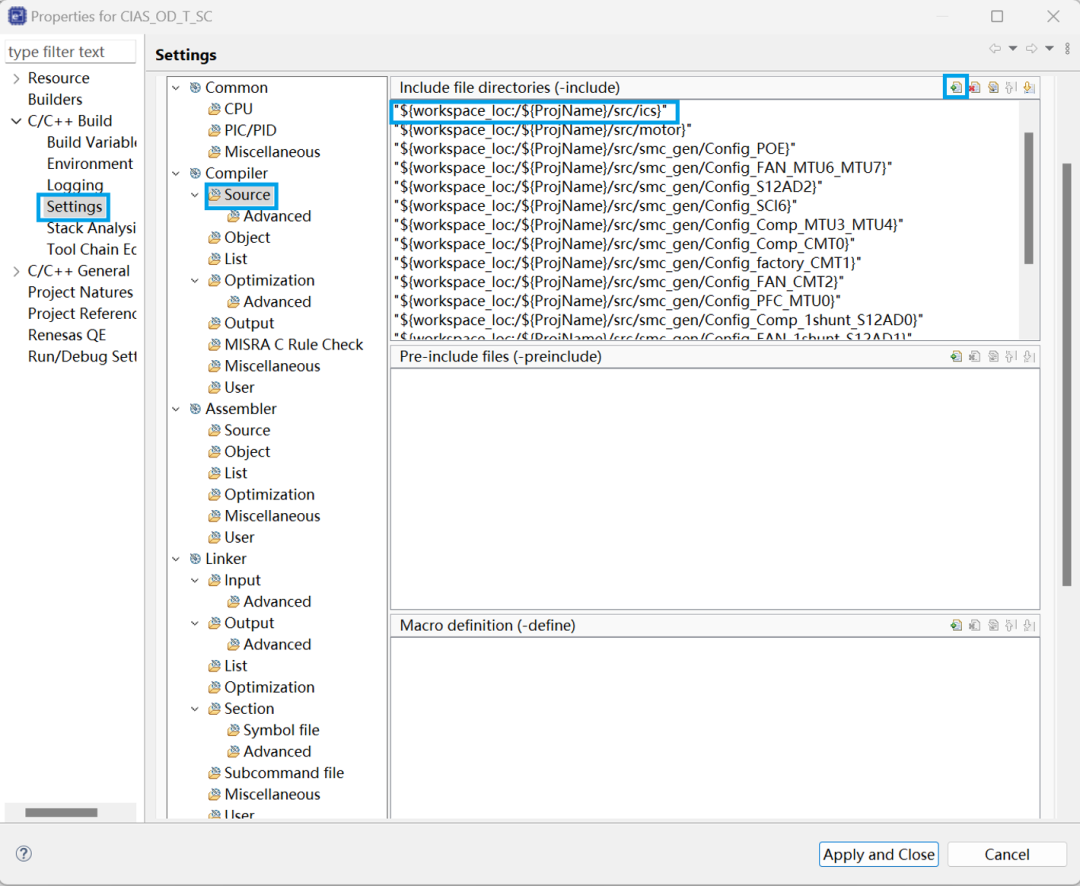Focus the type filter text field
1080x886 pixels.
pos(70,52)
